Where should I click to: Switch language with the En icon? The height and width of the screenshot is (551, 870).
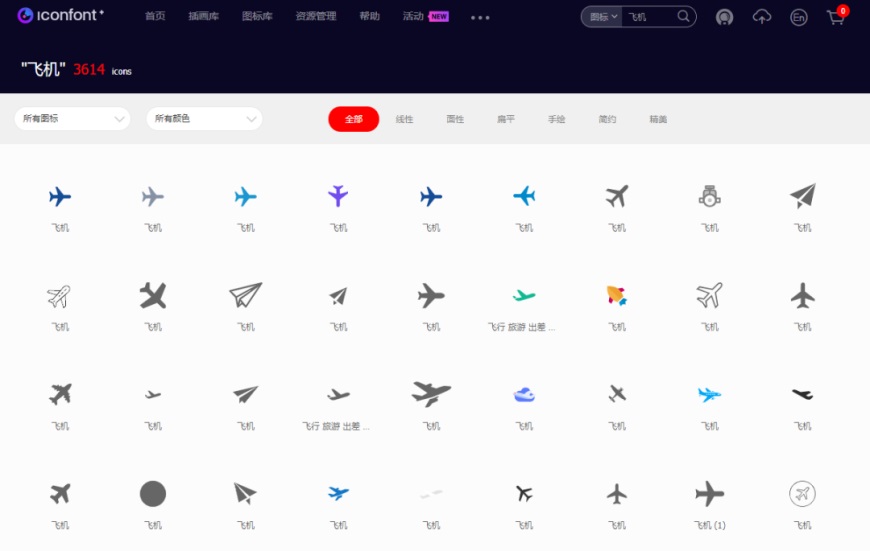(798, 17)
